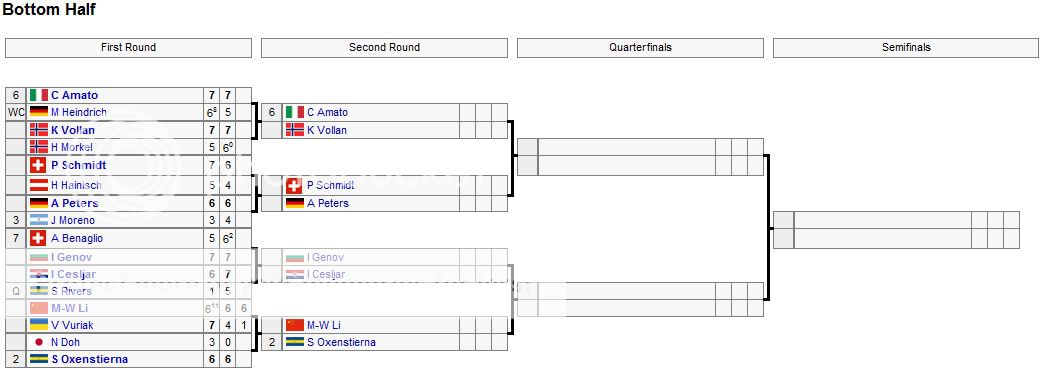Click the Argentine flag beside J Moreno
The image size is (1047, 377).
pyautogui.click(x=39, y=220)
